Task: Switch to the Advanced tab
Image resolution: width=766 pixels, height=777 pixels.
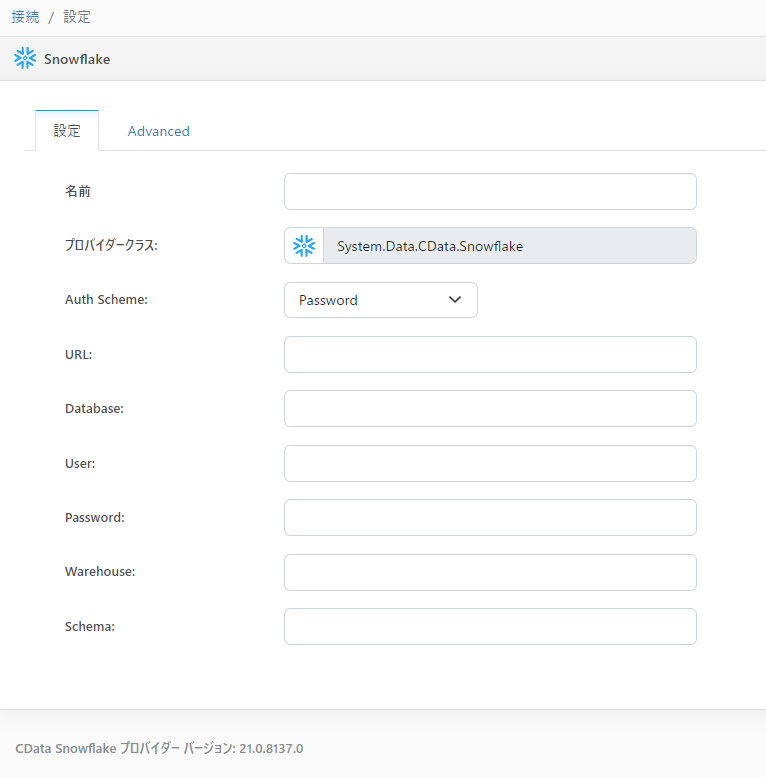Action: [x=159, y=131]
